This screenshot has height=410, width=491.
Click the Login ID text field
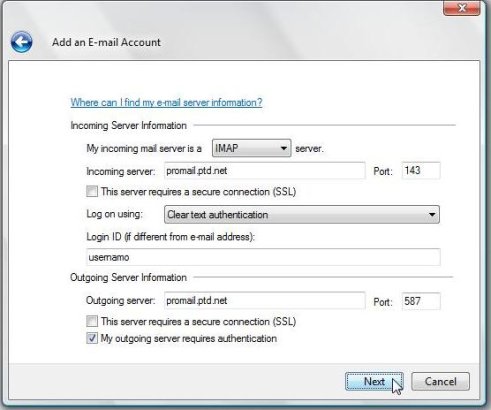pyautogui.click(x=263, y=257)
